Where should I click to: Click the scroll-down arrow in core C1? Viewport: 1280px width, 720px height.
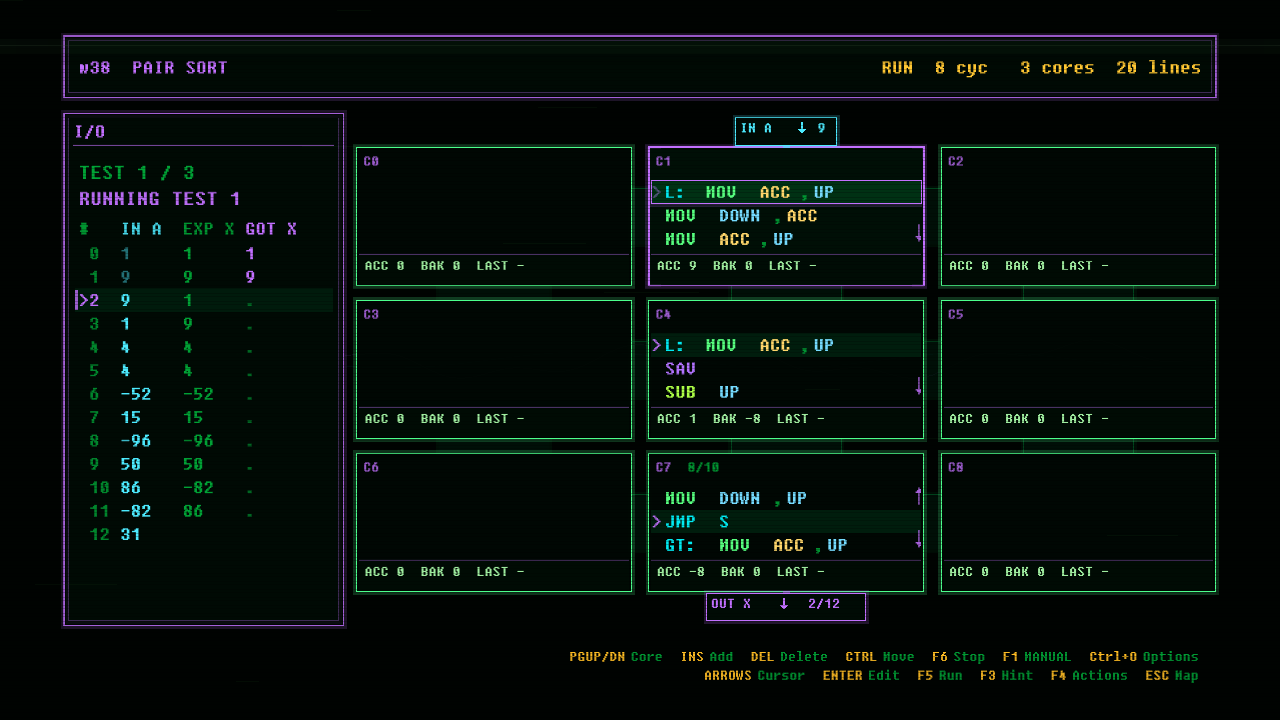point(918,233)
